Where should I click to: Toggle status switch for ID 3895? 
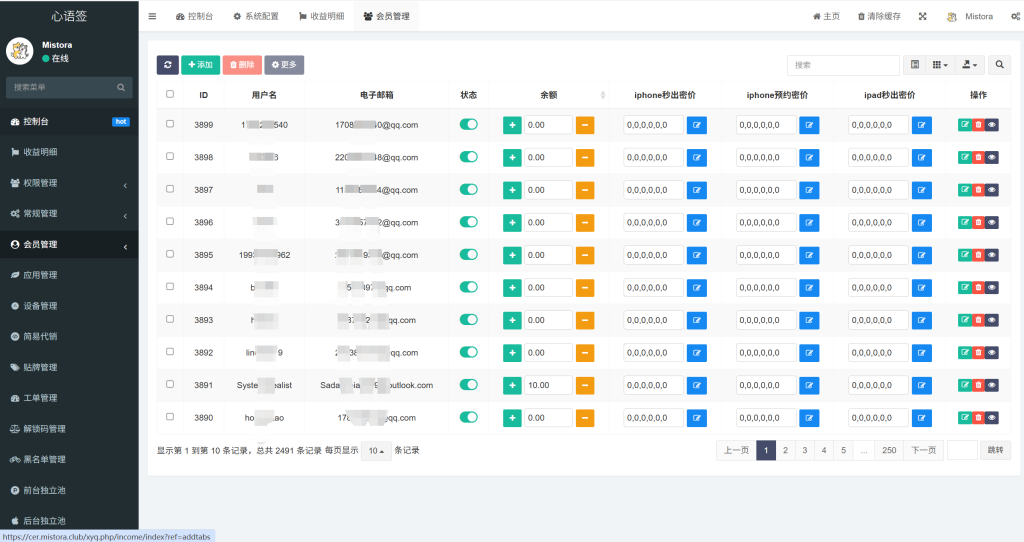[468, 255]
